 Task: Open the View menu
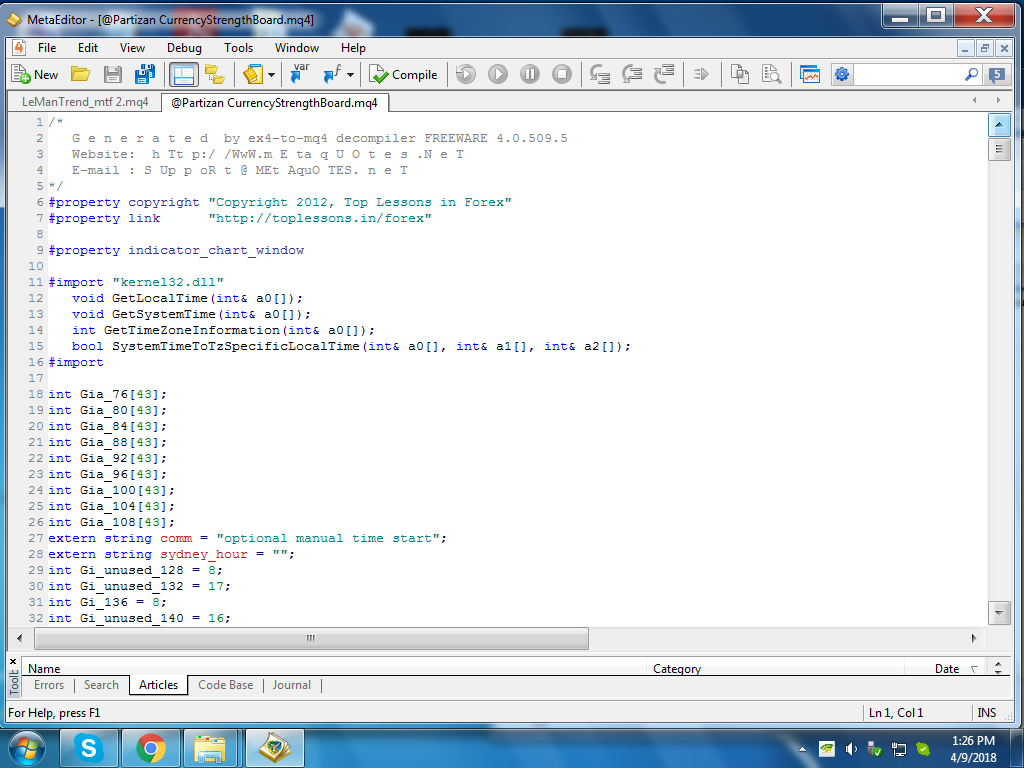coord(132,48)
